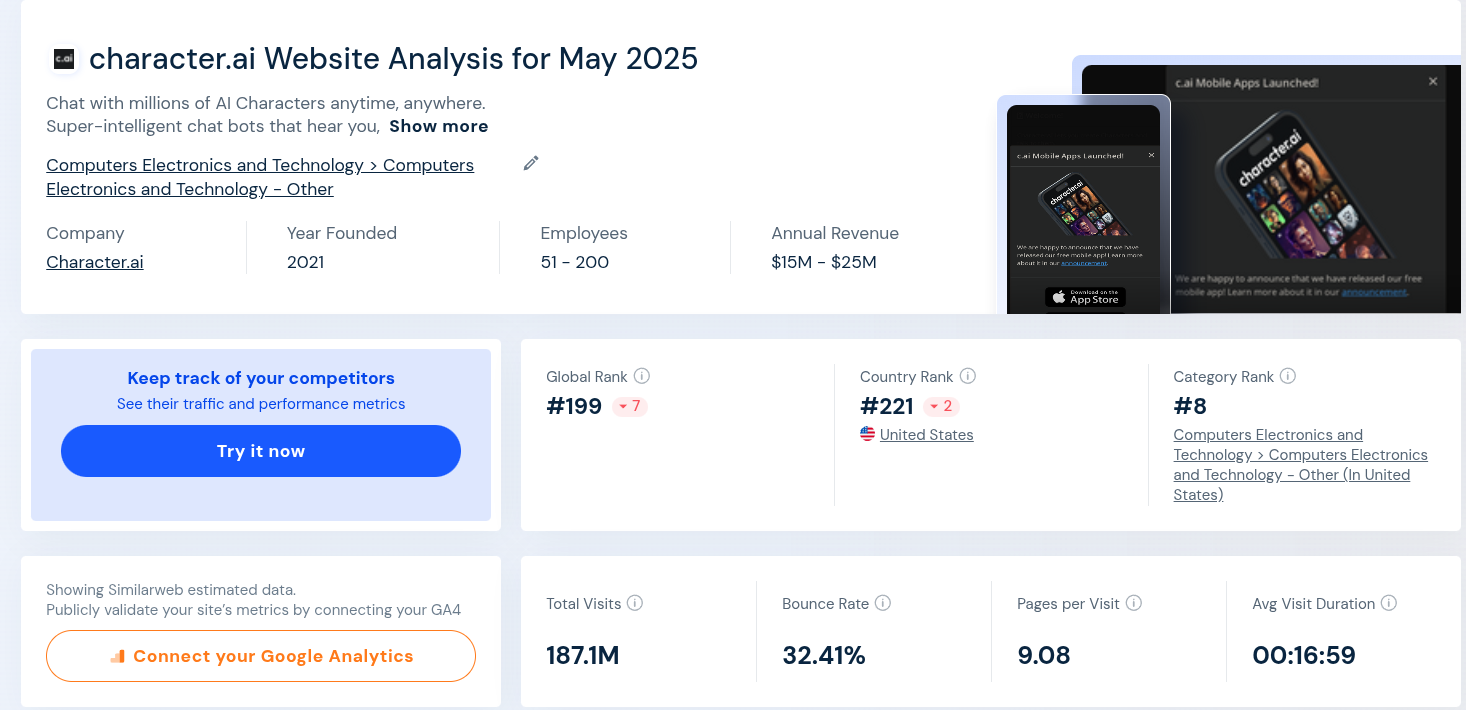Click the Country Rank value #221
The width and height of the screenshot is (1466, 710).
coord(887,406)
